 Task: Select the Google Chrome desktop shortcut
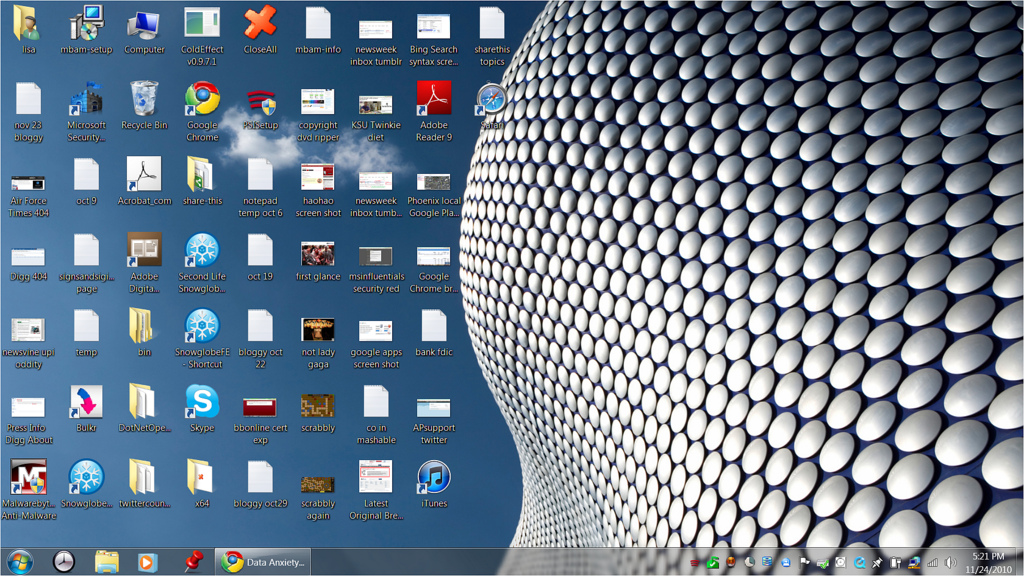[x=202, y=111]
